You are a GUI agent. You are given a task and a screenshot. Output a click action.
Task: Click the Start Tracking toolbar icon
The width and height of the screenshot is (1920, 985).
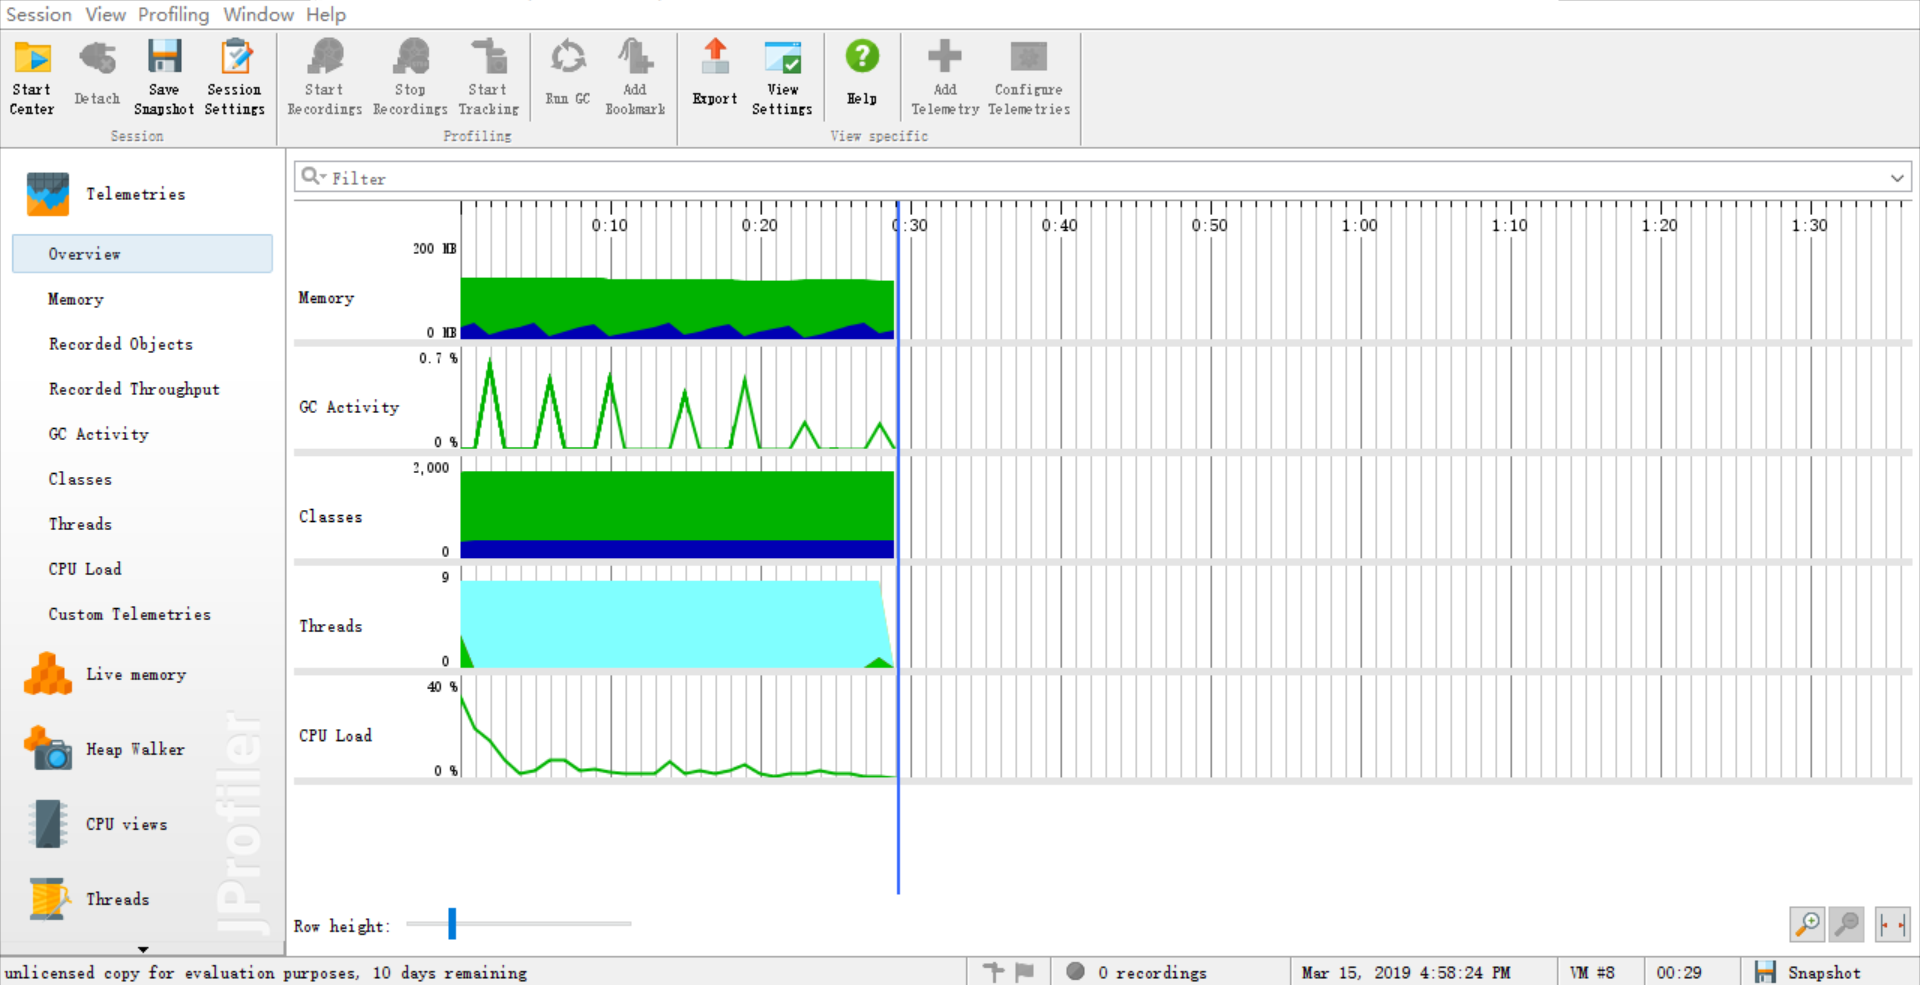[x=489, y=57]
